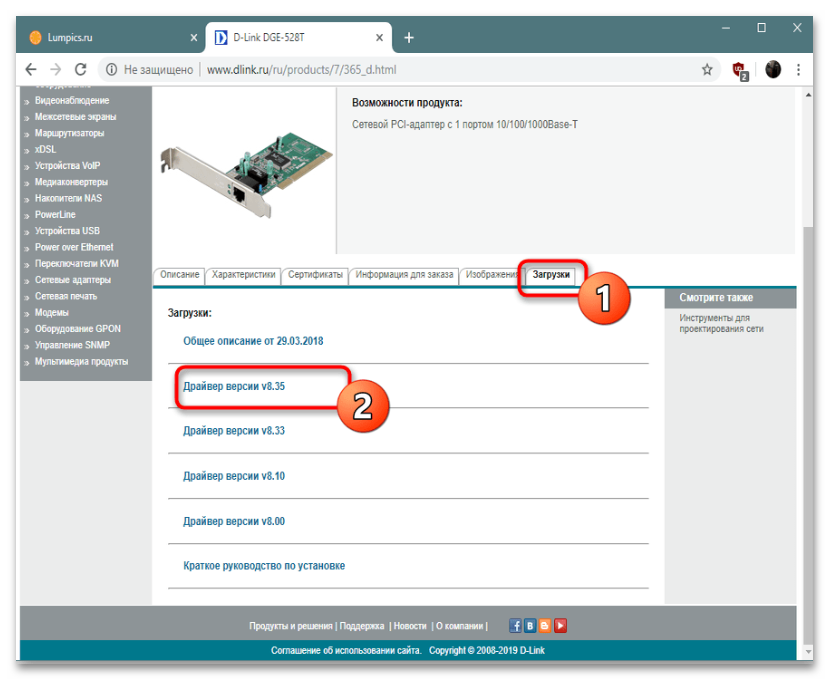
Task: Reload the page with the refresh icon
Action: tap(81, 70)
